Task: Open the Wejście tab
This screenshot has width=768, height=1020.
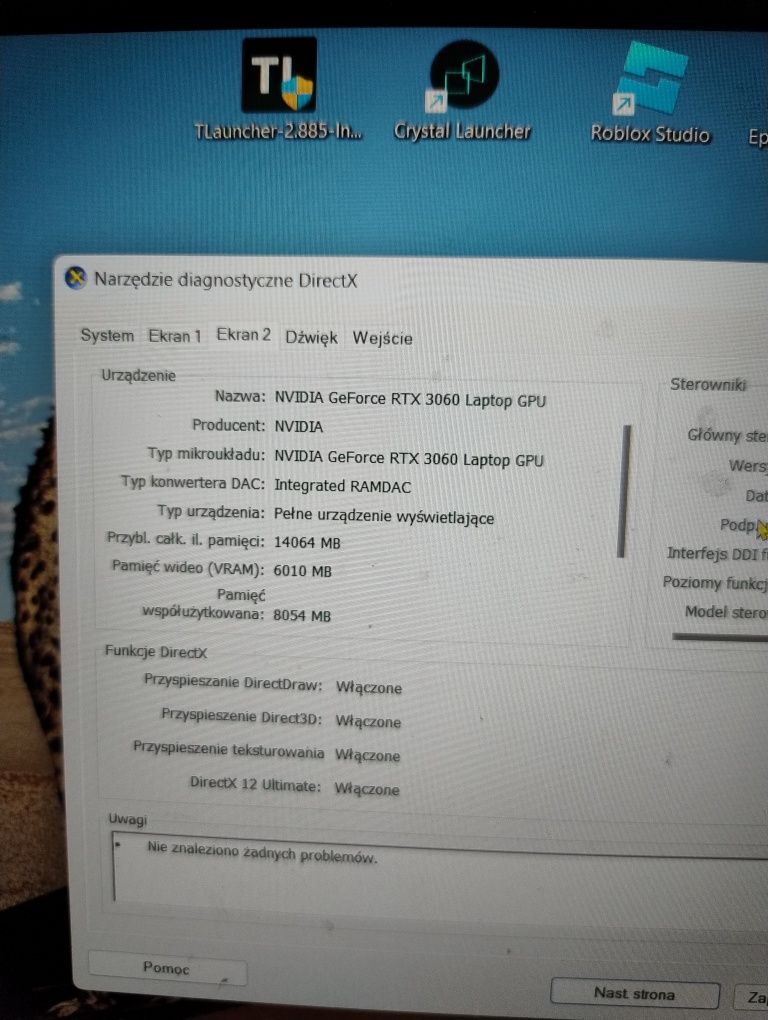Action: pyautogui.click(x=382, y=338)
